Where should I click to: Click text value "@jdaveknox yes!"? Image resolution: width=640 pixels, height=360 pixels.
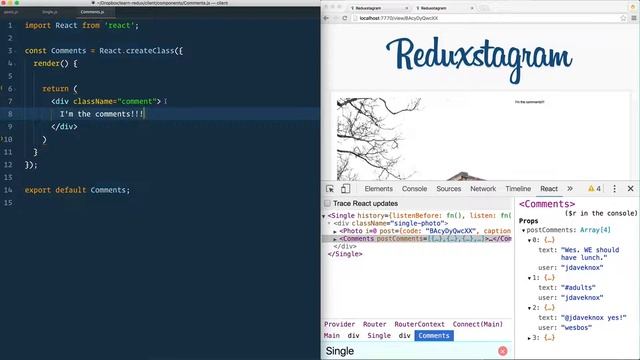[593, 318]
